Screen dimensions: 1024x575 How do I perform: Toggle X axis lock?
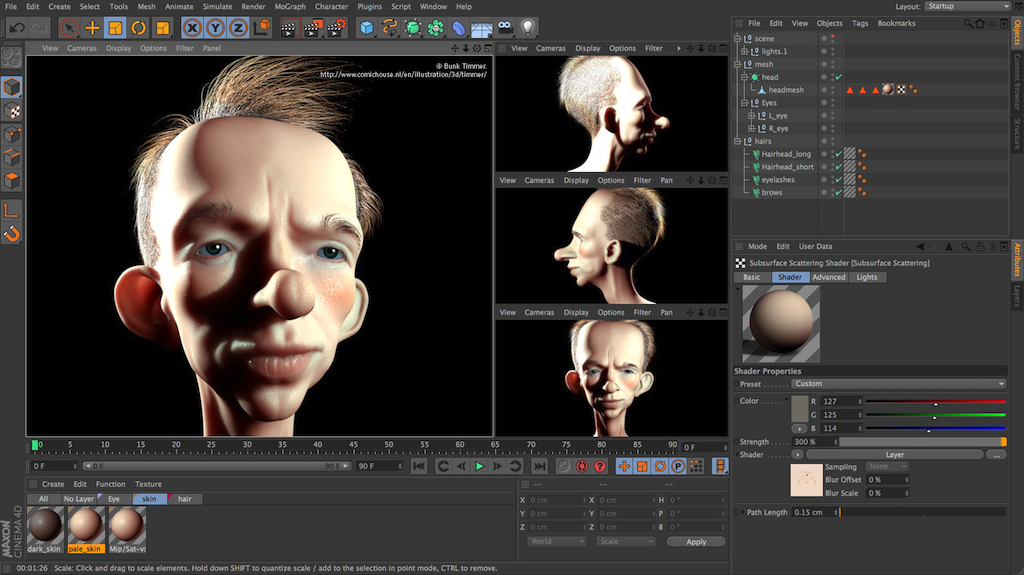click(x=192, y=27)
